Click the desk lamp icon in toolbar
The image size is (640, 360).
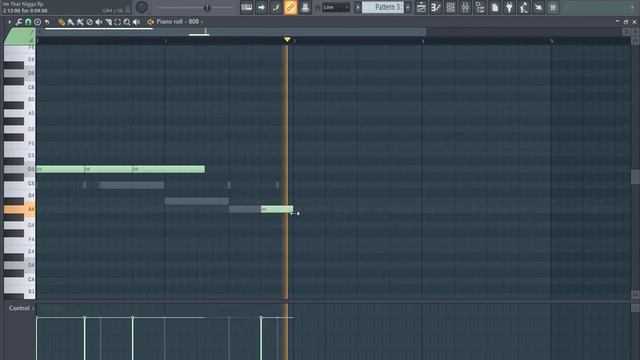(x=524, y=7)
